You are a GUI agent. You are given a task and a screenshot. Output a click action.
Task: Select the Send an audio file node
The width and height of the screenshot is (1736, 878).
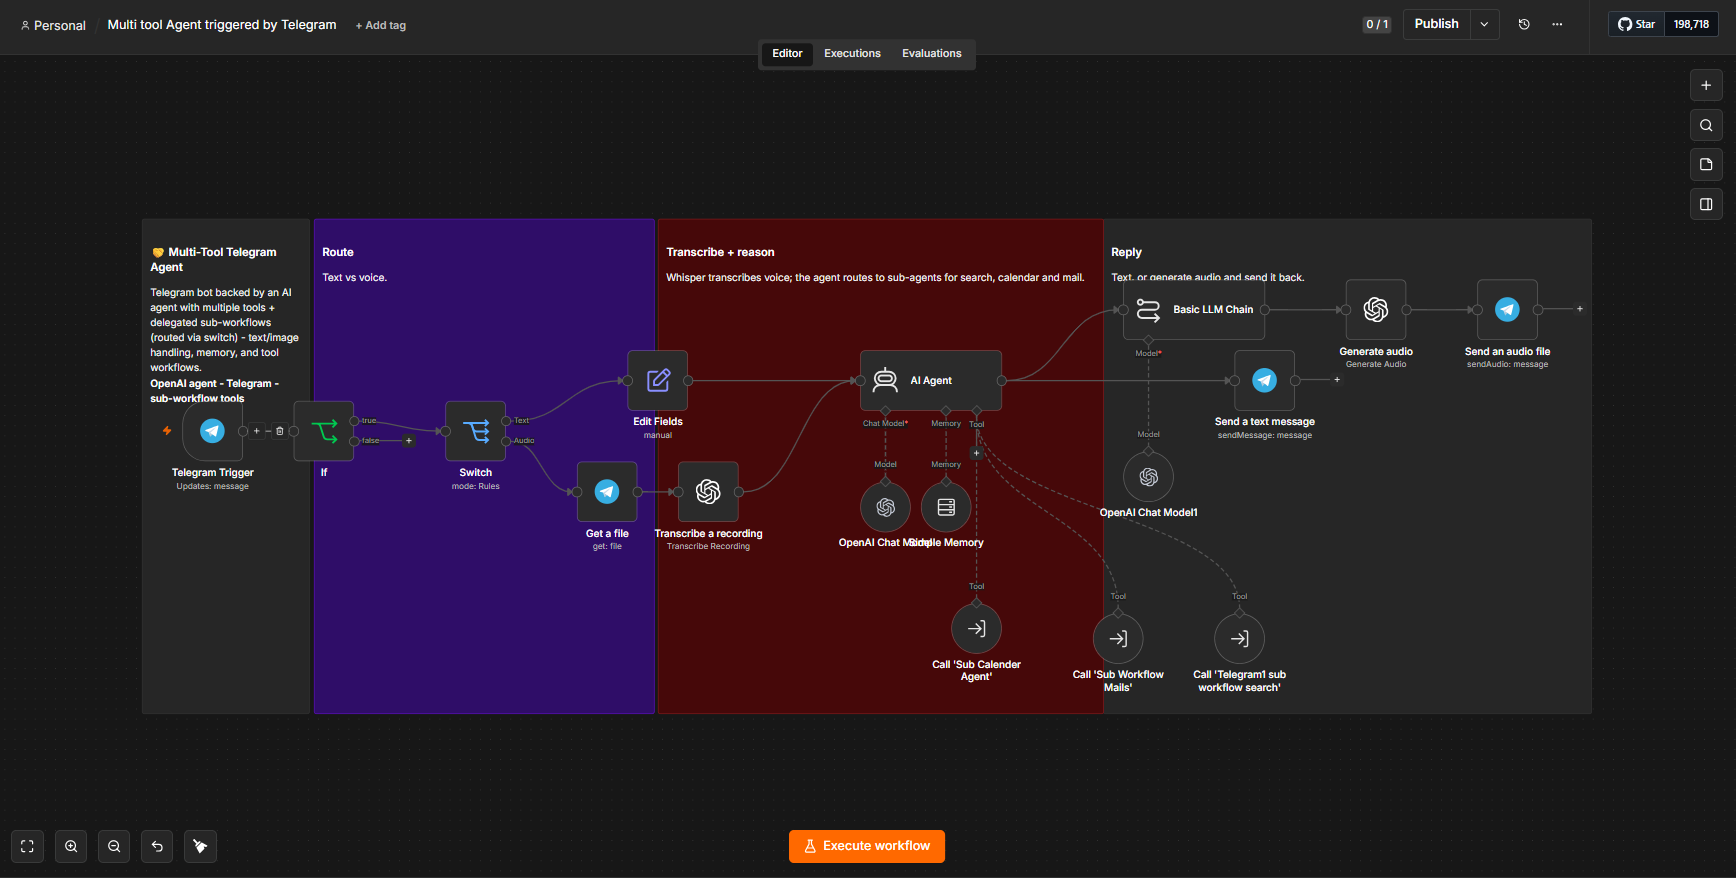pyautogui.click(x=1508, y=310)
